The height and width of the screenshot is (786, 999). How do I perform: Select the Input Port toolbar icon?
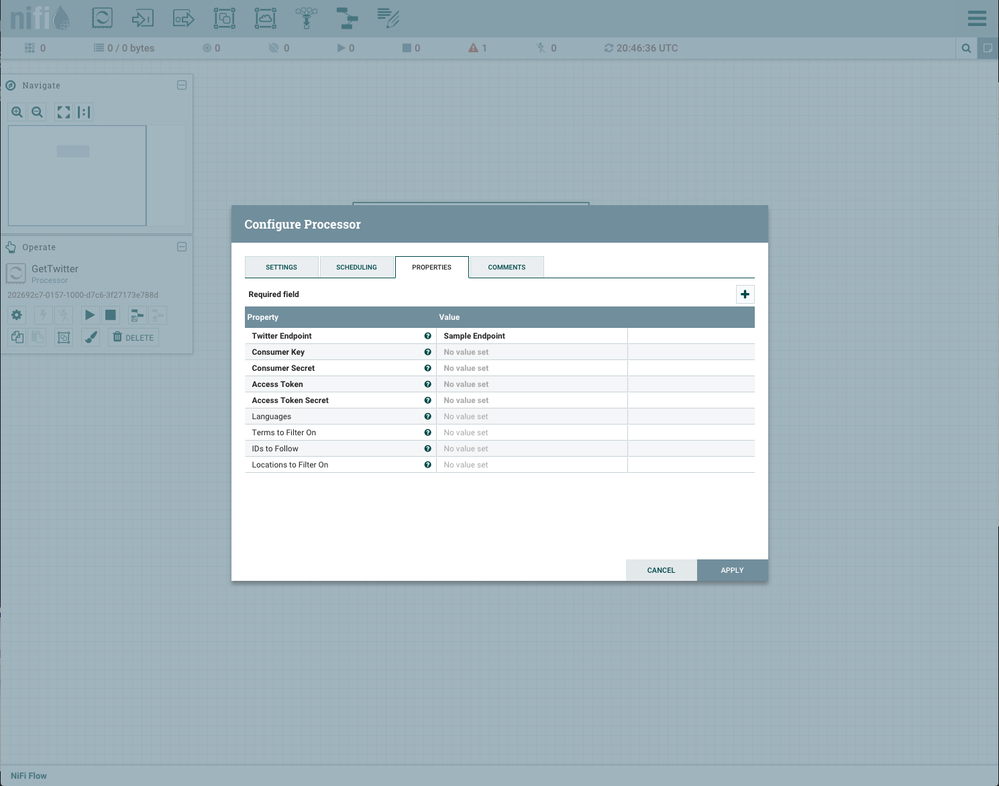pyautogui.click(x=143, y=17)
